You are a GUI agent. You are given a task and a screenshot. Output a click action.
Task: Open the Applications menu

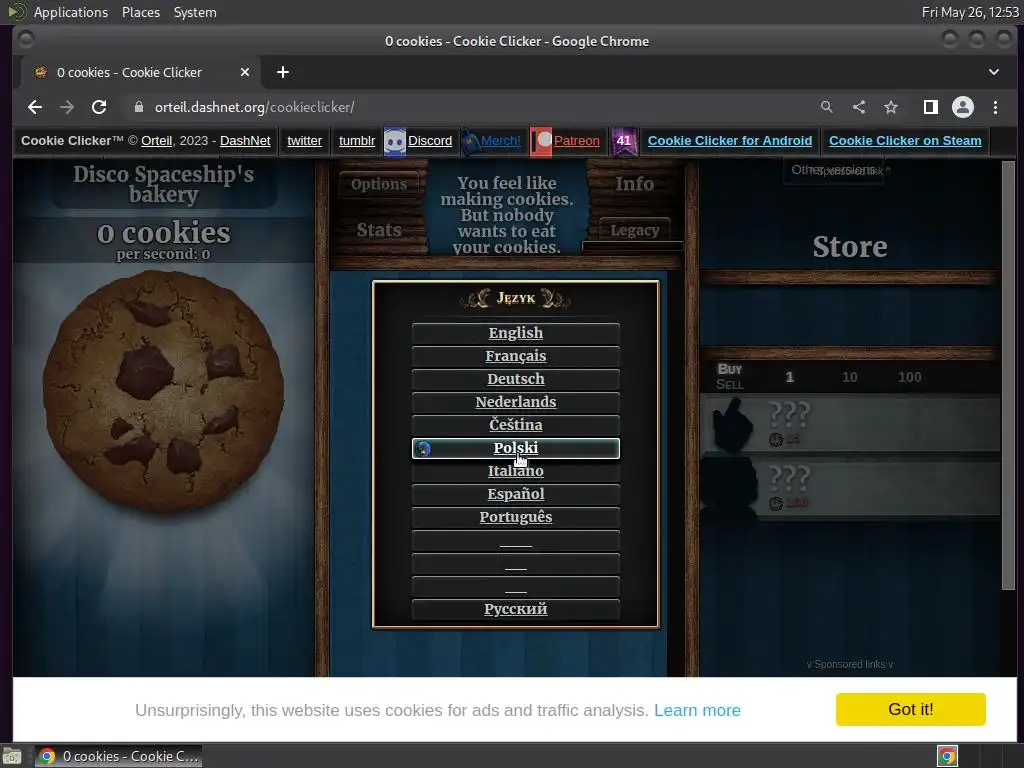tap(71, 12)
